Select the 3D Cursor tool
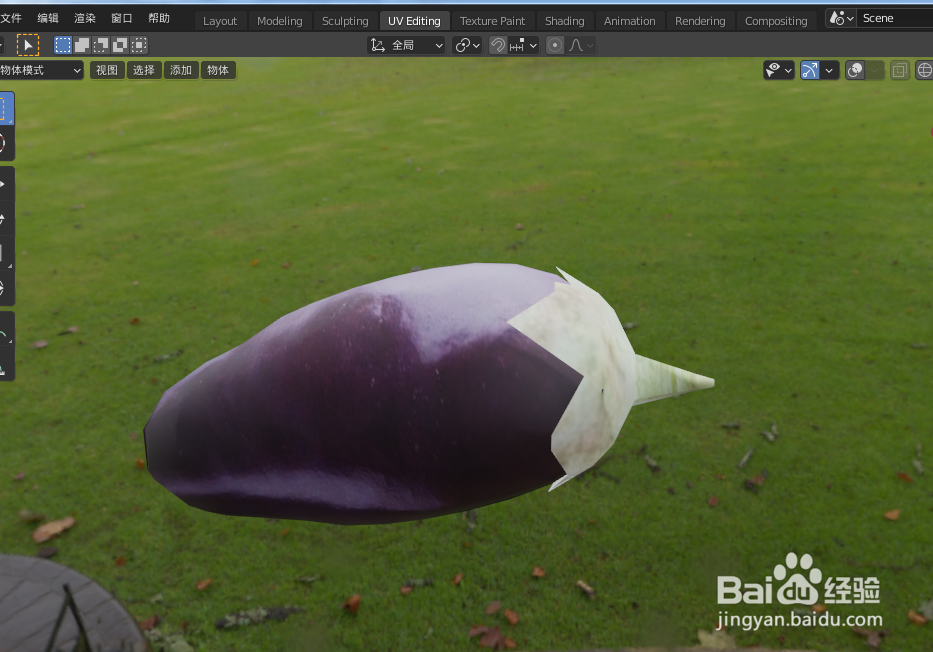The image size is (933, 652). [7, 142]
